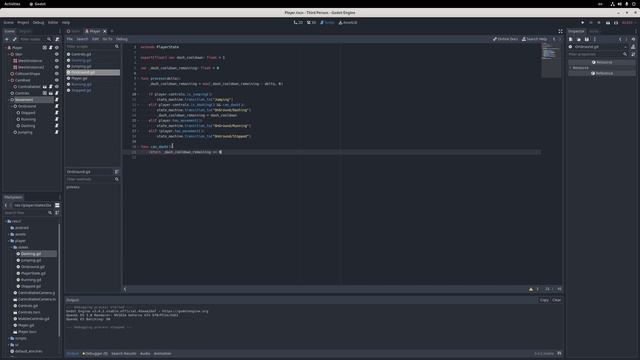Toggle visibility of the ControlableCamera node
This screenshot has width=640, height=360.
pyautogui.click(x=57, y=87)
